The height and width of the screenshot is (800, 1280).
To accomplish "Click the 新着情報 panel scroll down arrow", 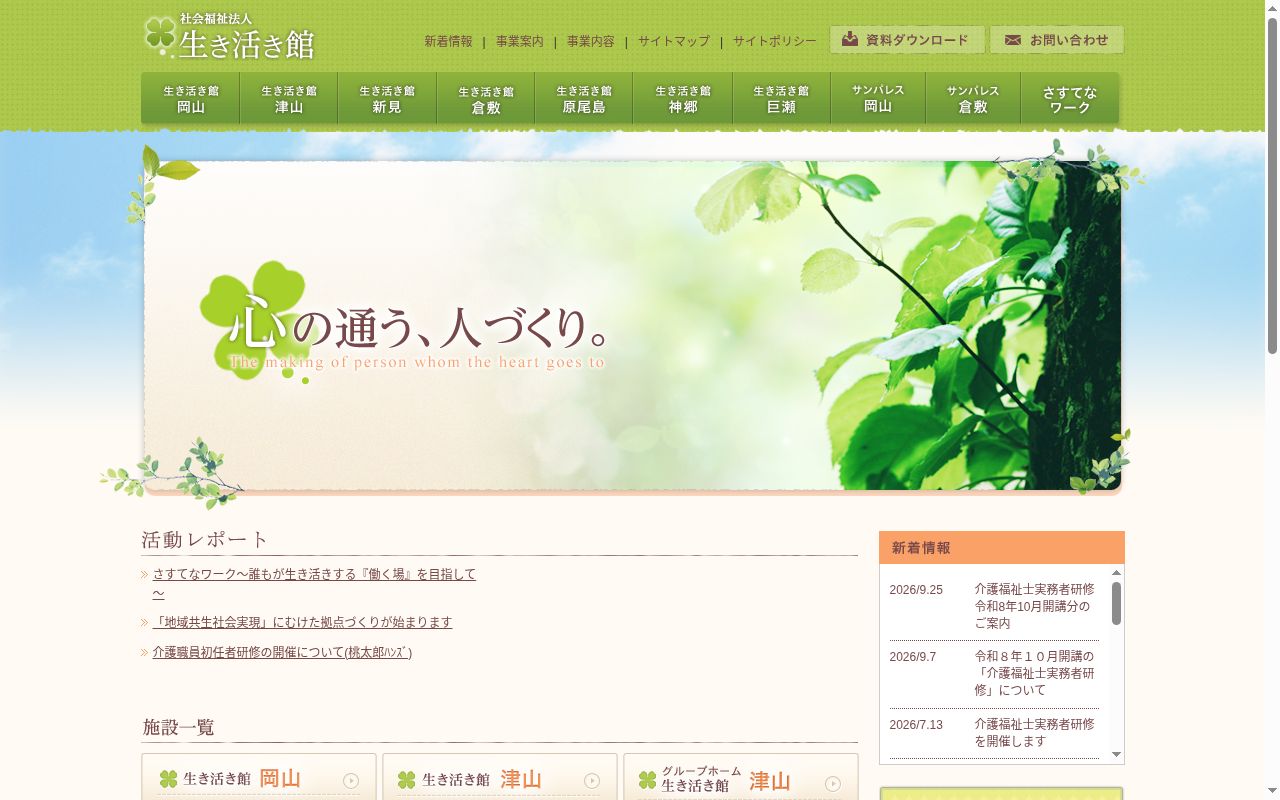I will 1116,755.
